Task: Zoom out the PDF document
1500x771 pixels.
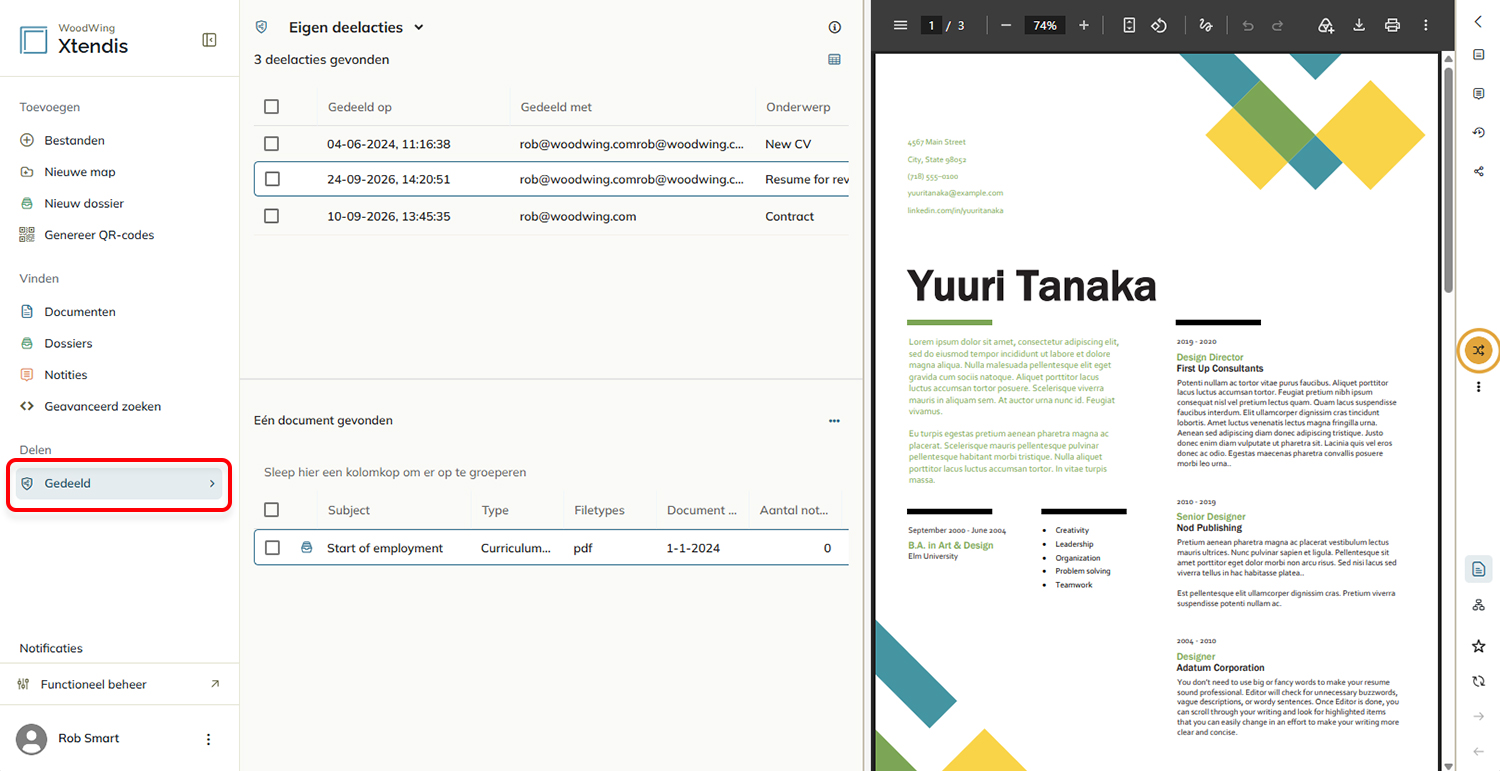Action: pos(1006,25)
